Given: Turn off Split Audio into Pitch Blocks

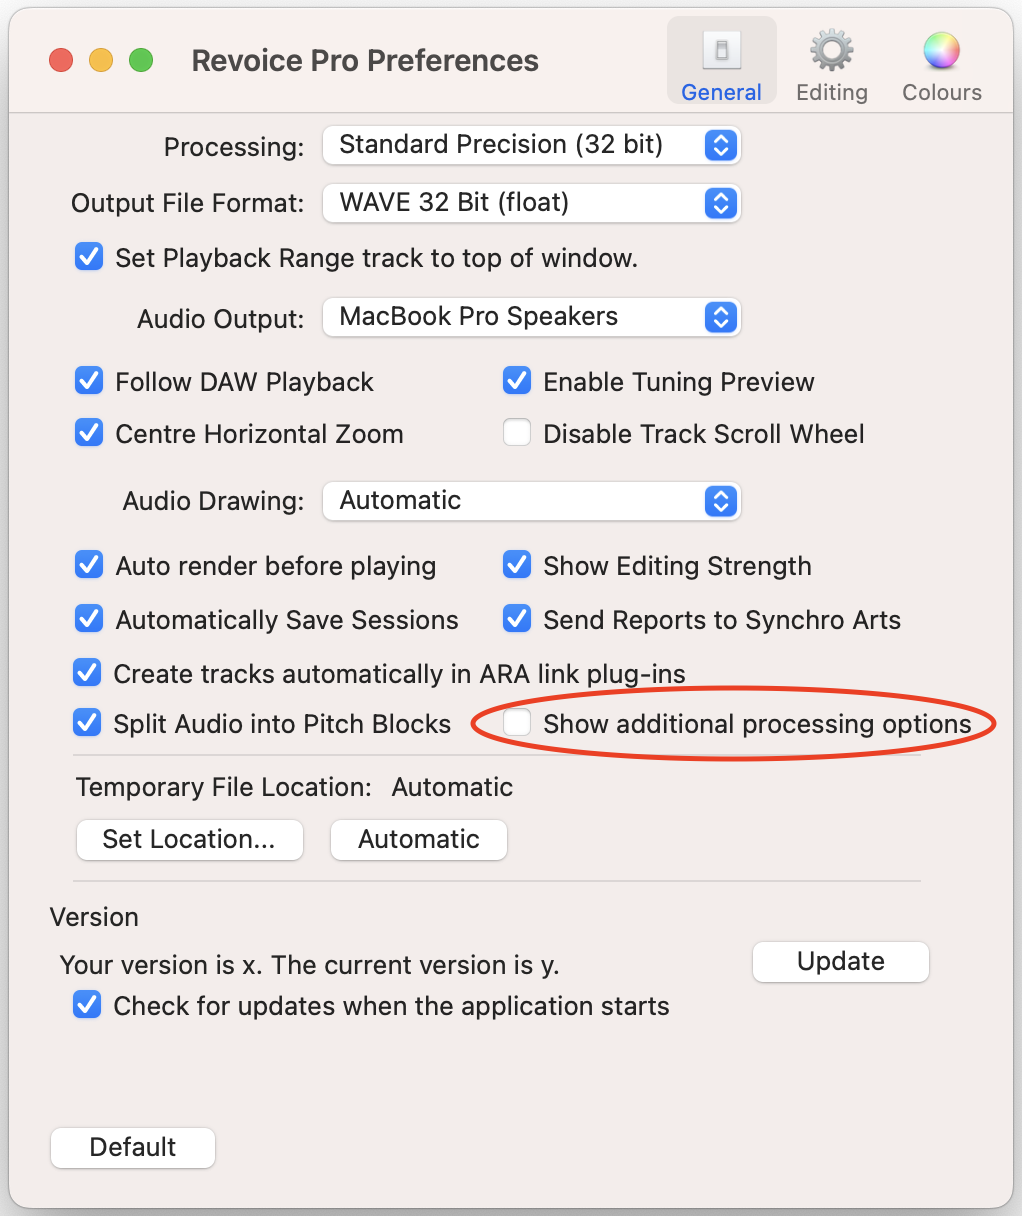Looking at the screenshot, I should 88,722.
